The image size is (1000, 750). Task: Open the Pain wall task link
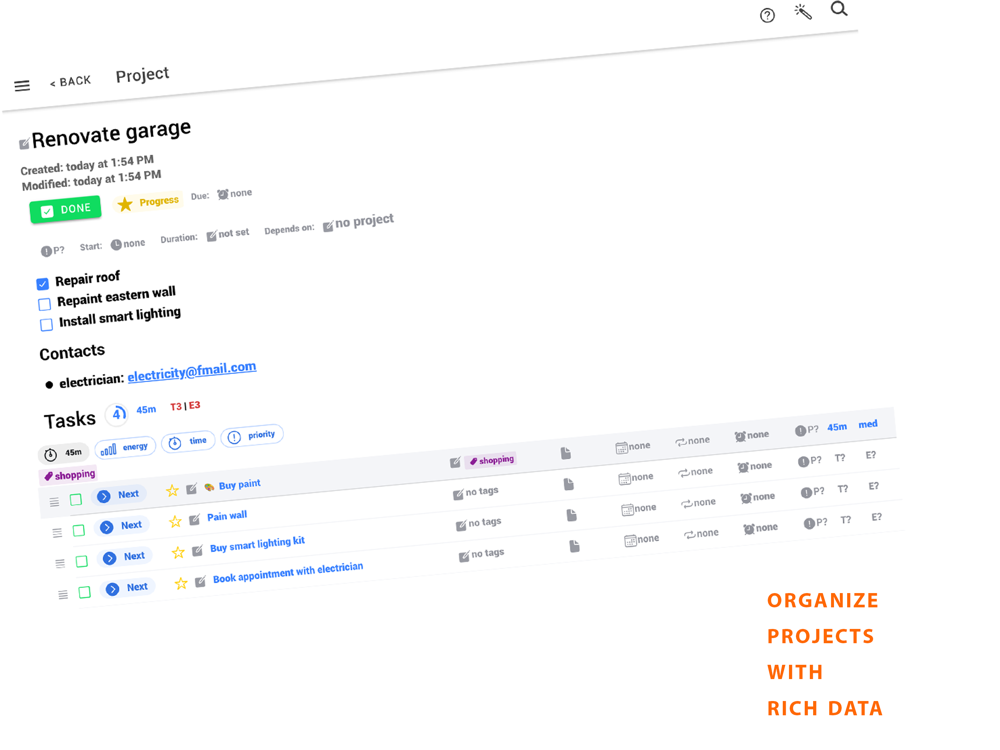(227, 516)
